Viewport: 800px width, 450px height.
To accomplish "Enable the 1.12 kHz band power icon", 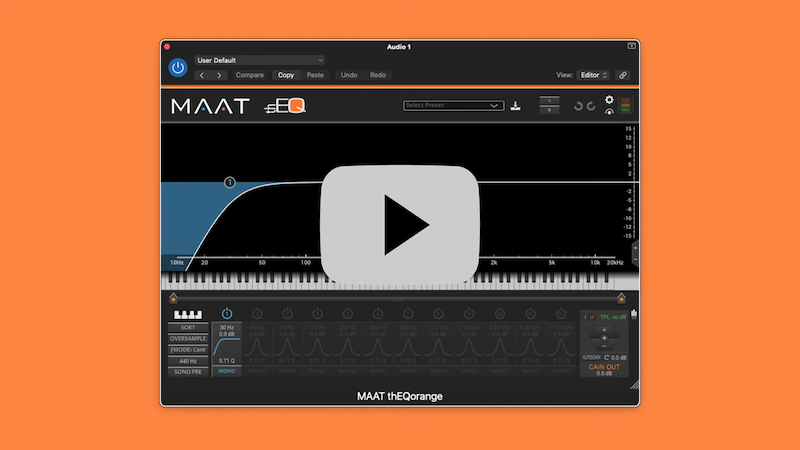I will point(438,313).
